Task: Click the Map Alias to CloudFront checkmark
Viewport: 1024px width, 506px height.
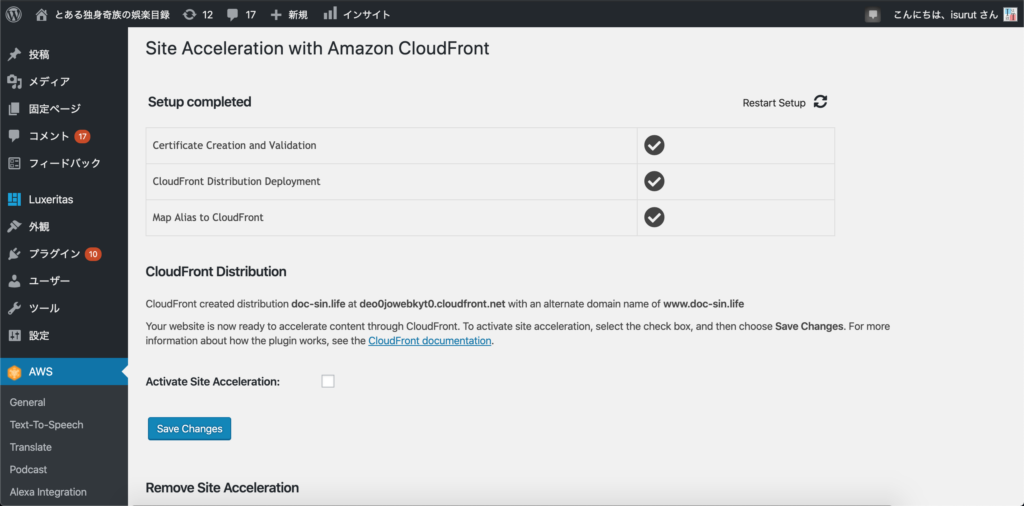Action: [654, 217]
